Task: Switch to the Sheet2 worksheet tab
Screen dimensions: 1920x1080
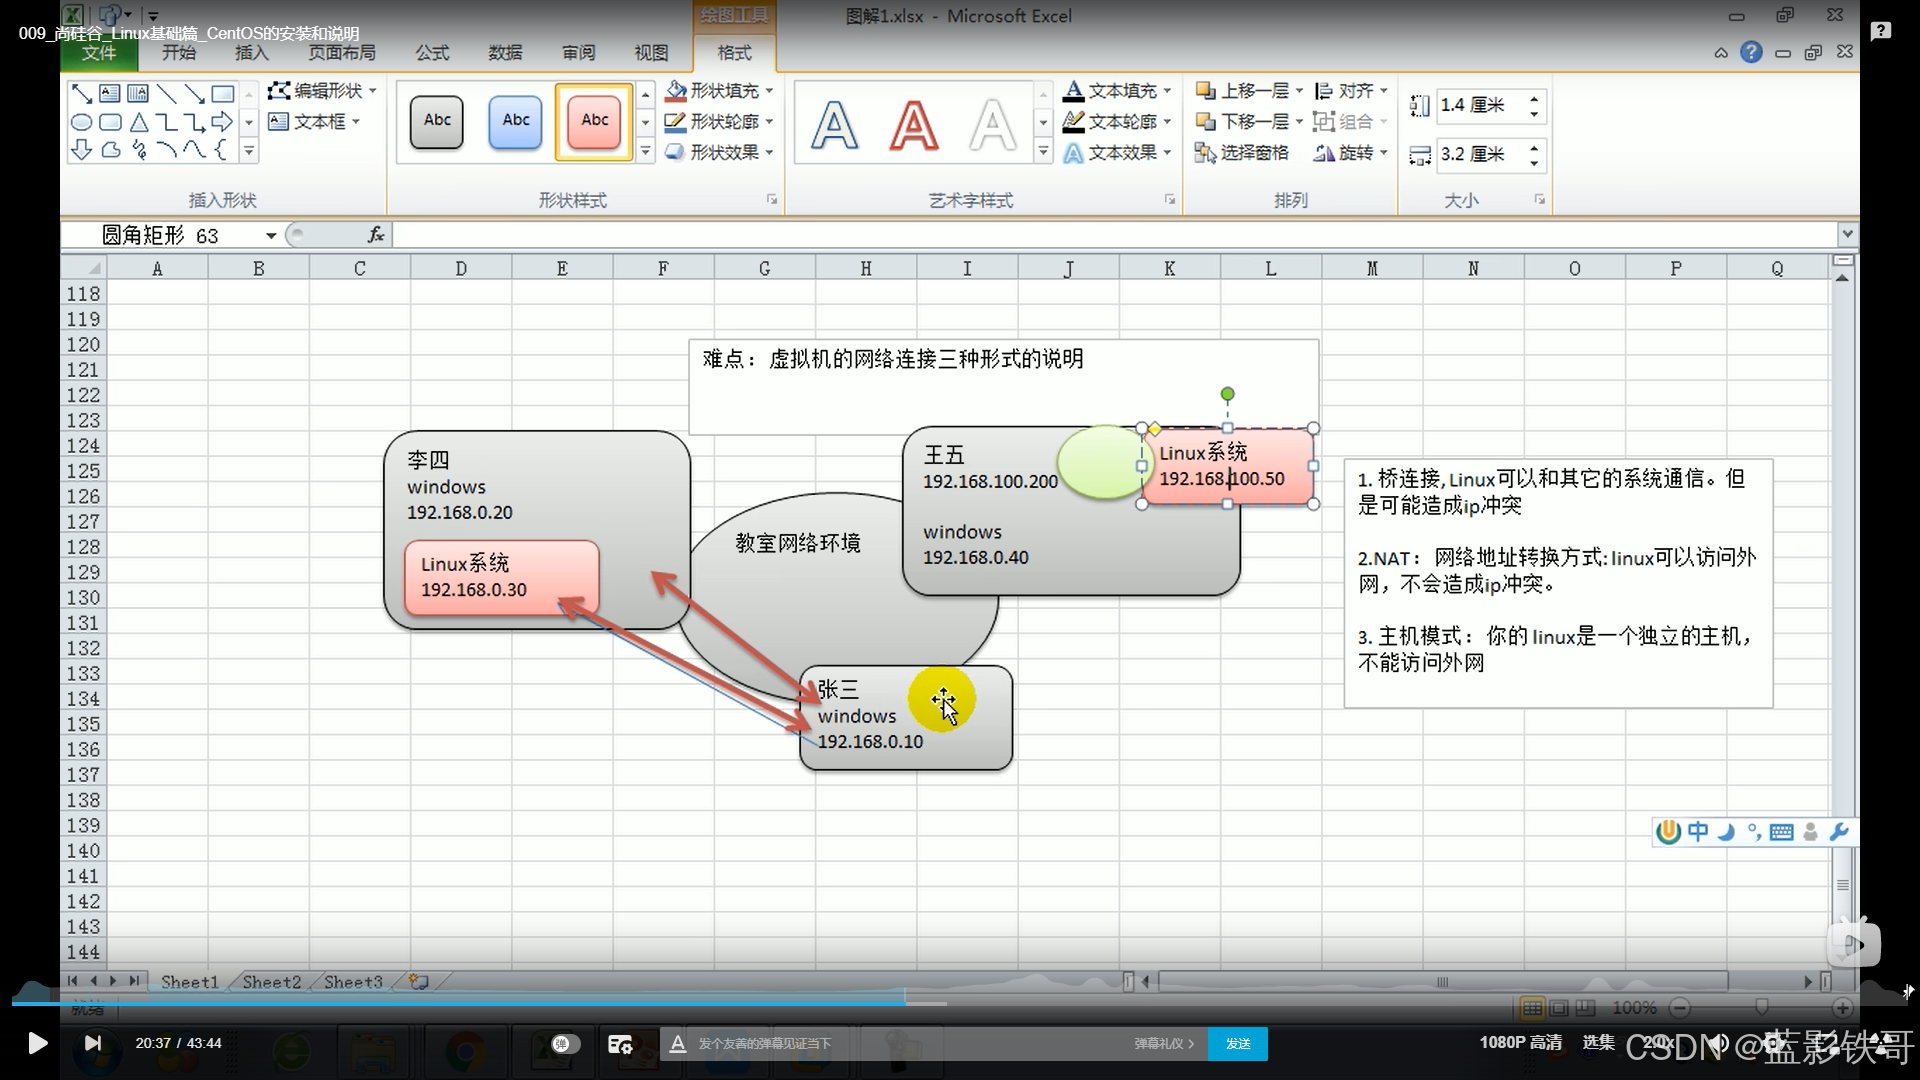Action: (x=271, y=982)
